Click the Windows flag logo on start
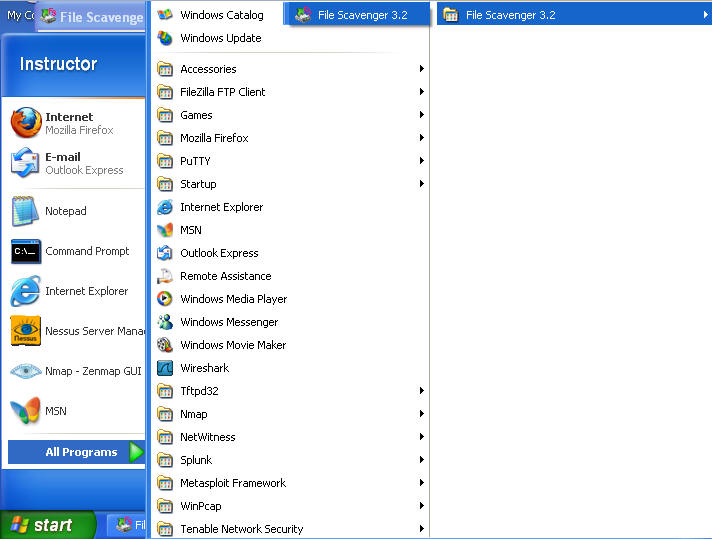 coord(20,524)
